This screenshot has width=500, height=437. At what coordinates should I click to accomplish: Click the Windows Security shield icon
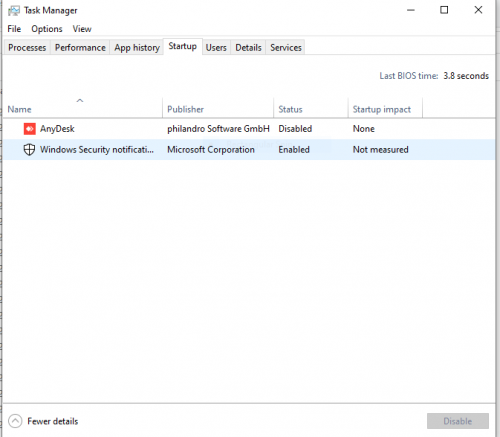[29, 150]
